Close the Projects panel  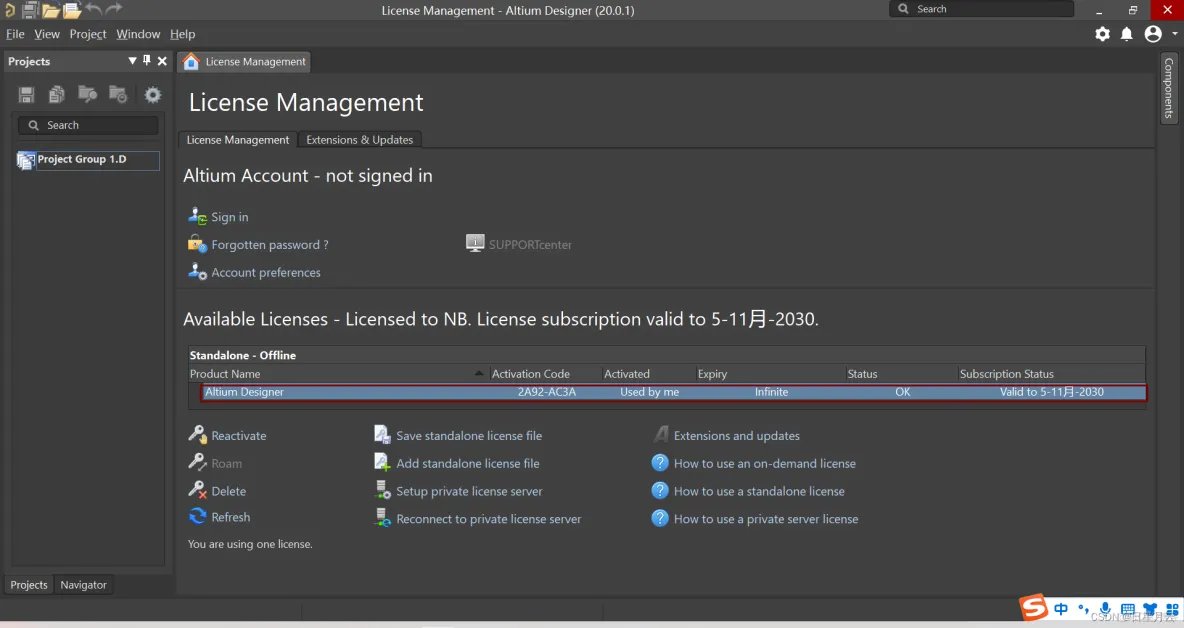(162, 61)
